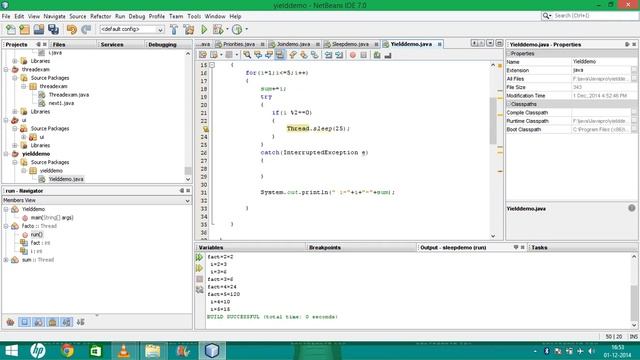Expand the ui Libraries node
This screenshot has height=360, width=640.
(15, 146)
